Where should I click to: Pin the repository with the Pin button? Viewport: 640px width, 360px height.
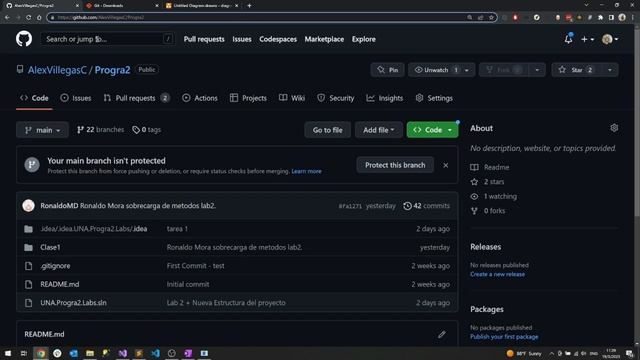click(387, 70)
